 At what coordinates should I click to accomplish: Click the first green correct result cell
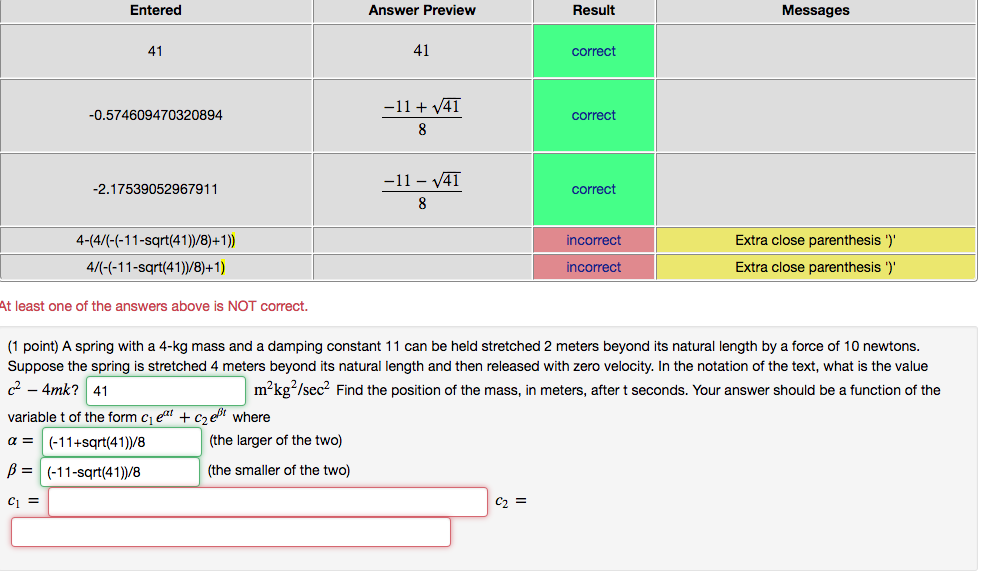coord(593,50)
